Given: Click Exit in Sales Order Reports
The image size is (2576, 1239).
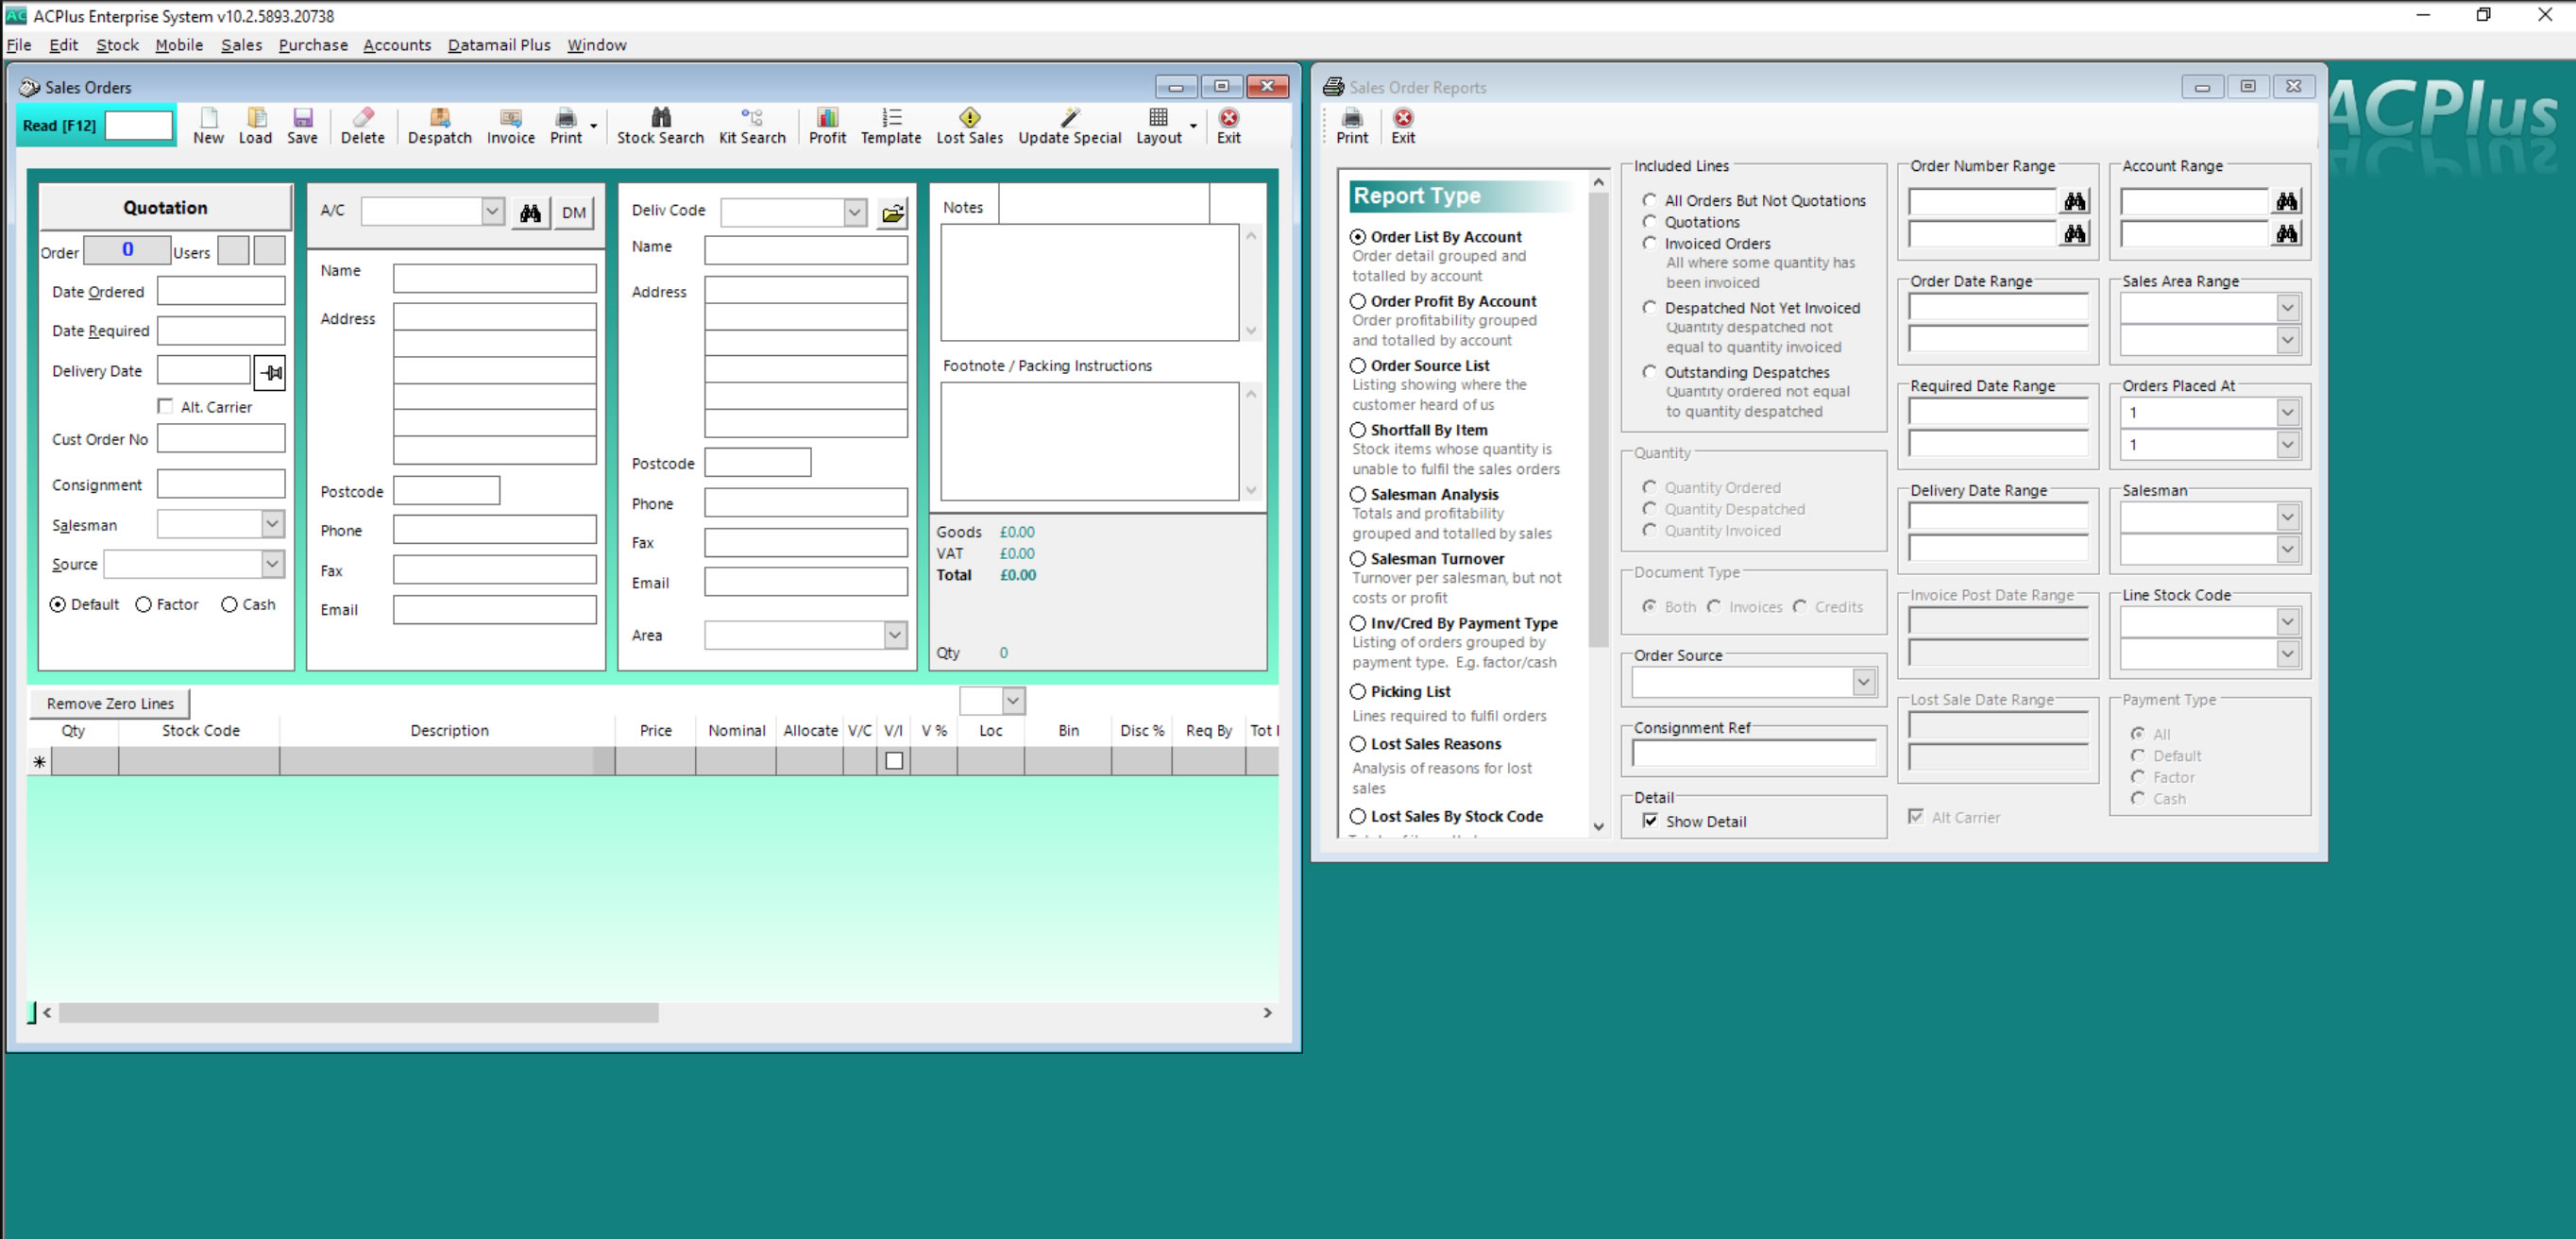Looking at the screenshot, I should click(1403, 126).
